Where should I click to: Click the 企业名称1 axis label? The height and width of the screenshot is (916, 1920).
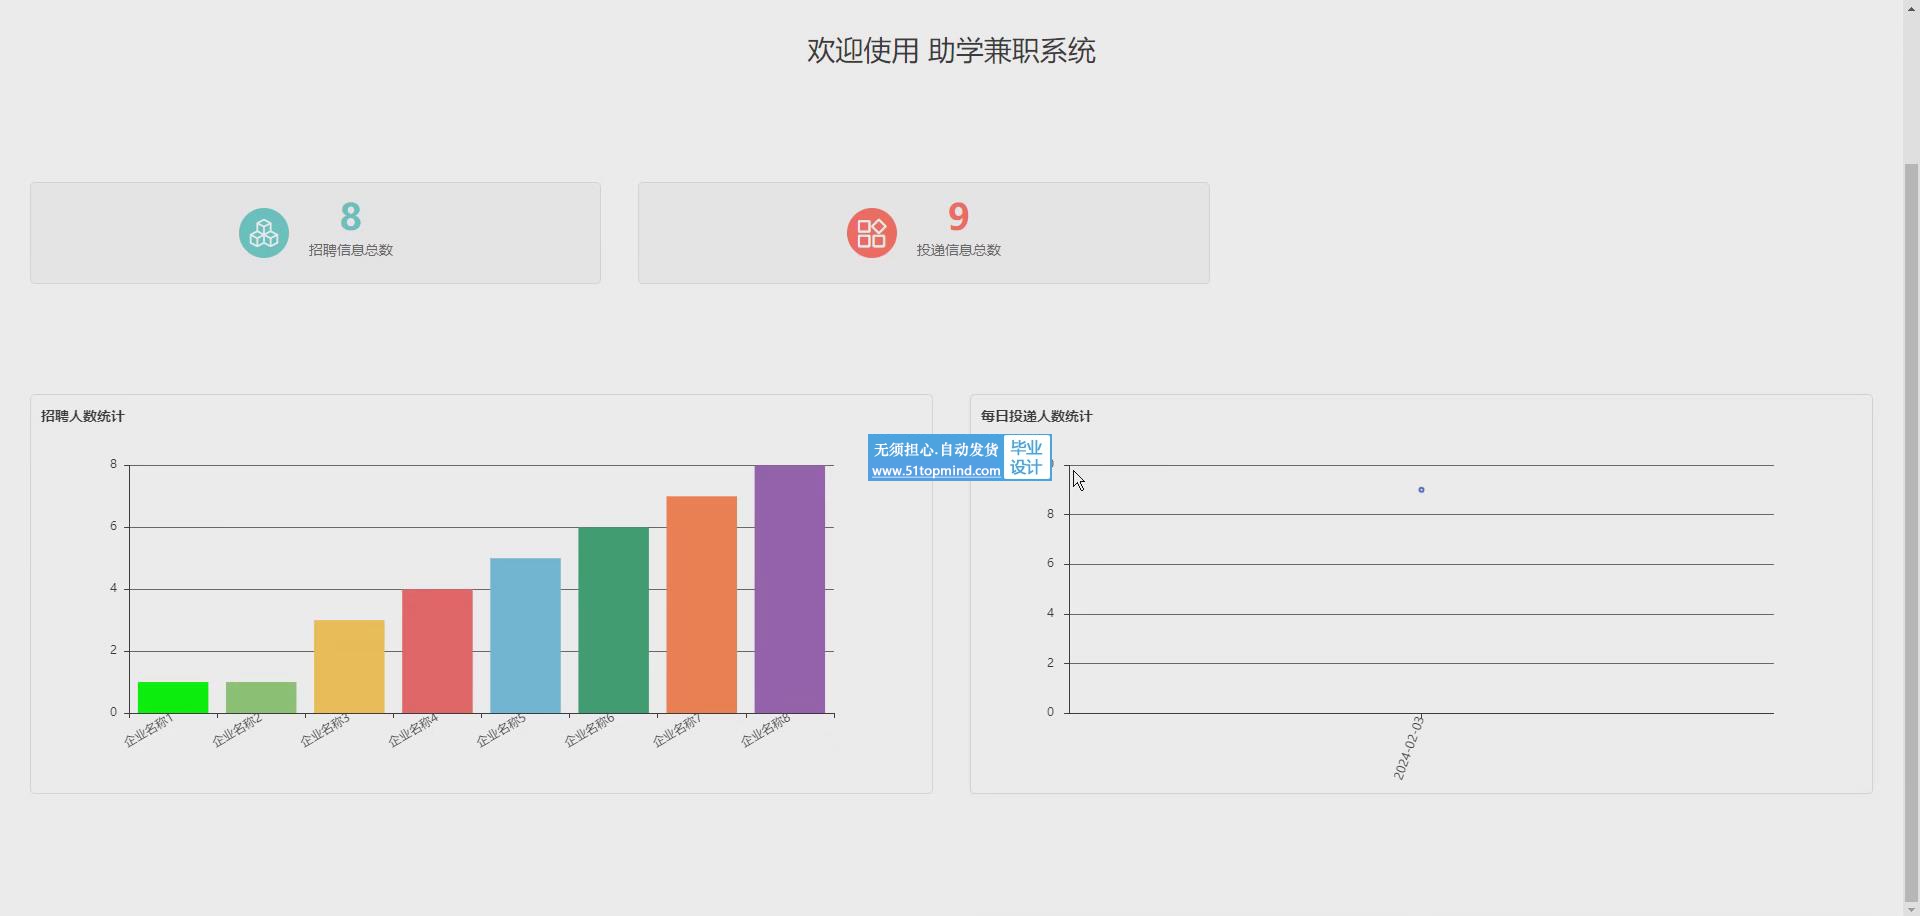pyautogui.click(x=149, y=731)
